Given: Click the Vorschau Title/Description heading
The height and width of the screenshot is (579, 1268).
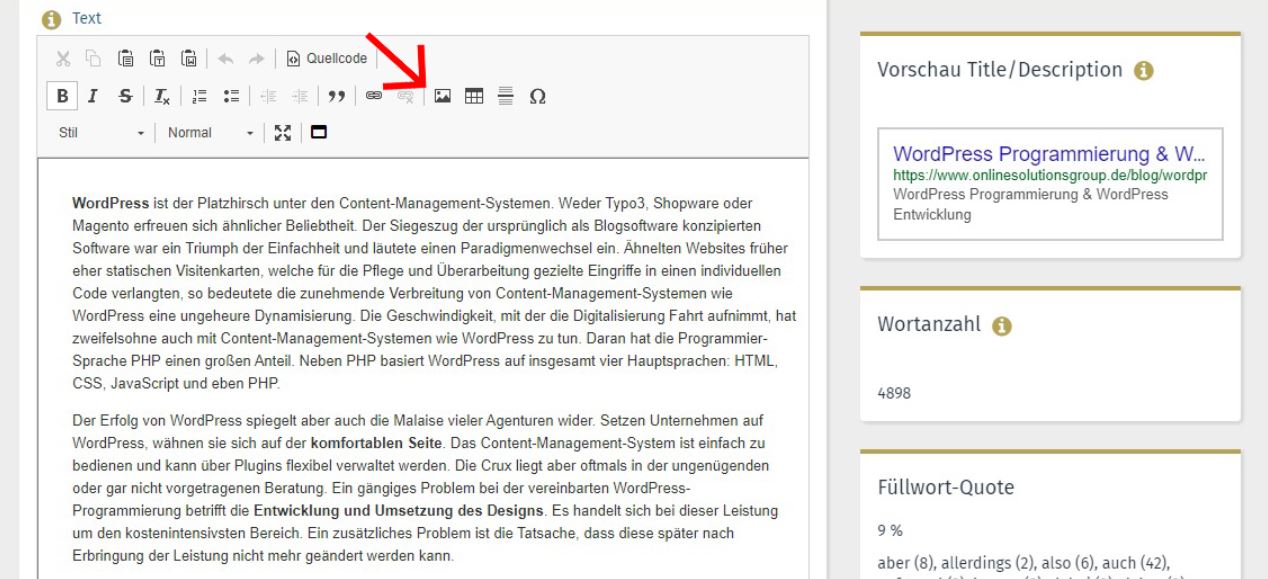Looking at the screenshot, I should (1001, 71).
